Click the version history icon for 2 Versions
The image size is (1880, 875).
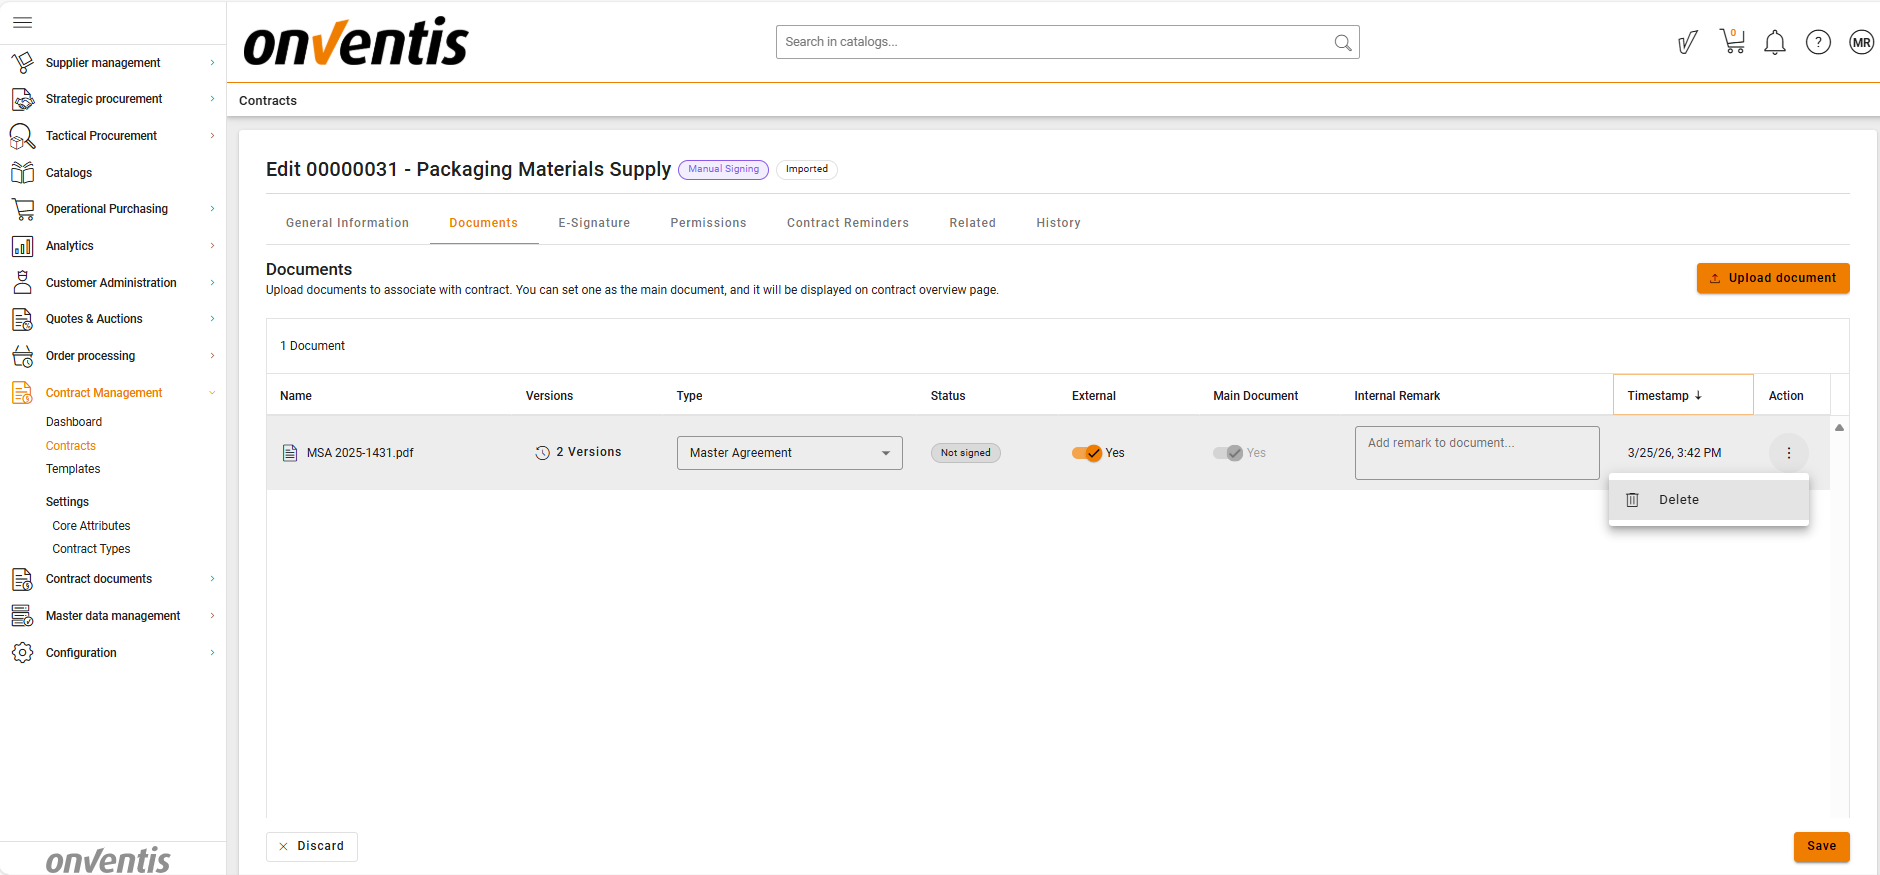542,453
